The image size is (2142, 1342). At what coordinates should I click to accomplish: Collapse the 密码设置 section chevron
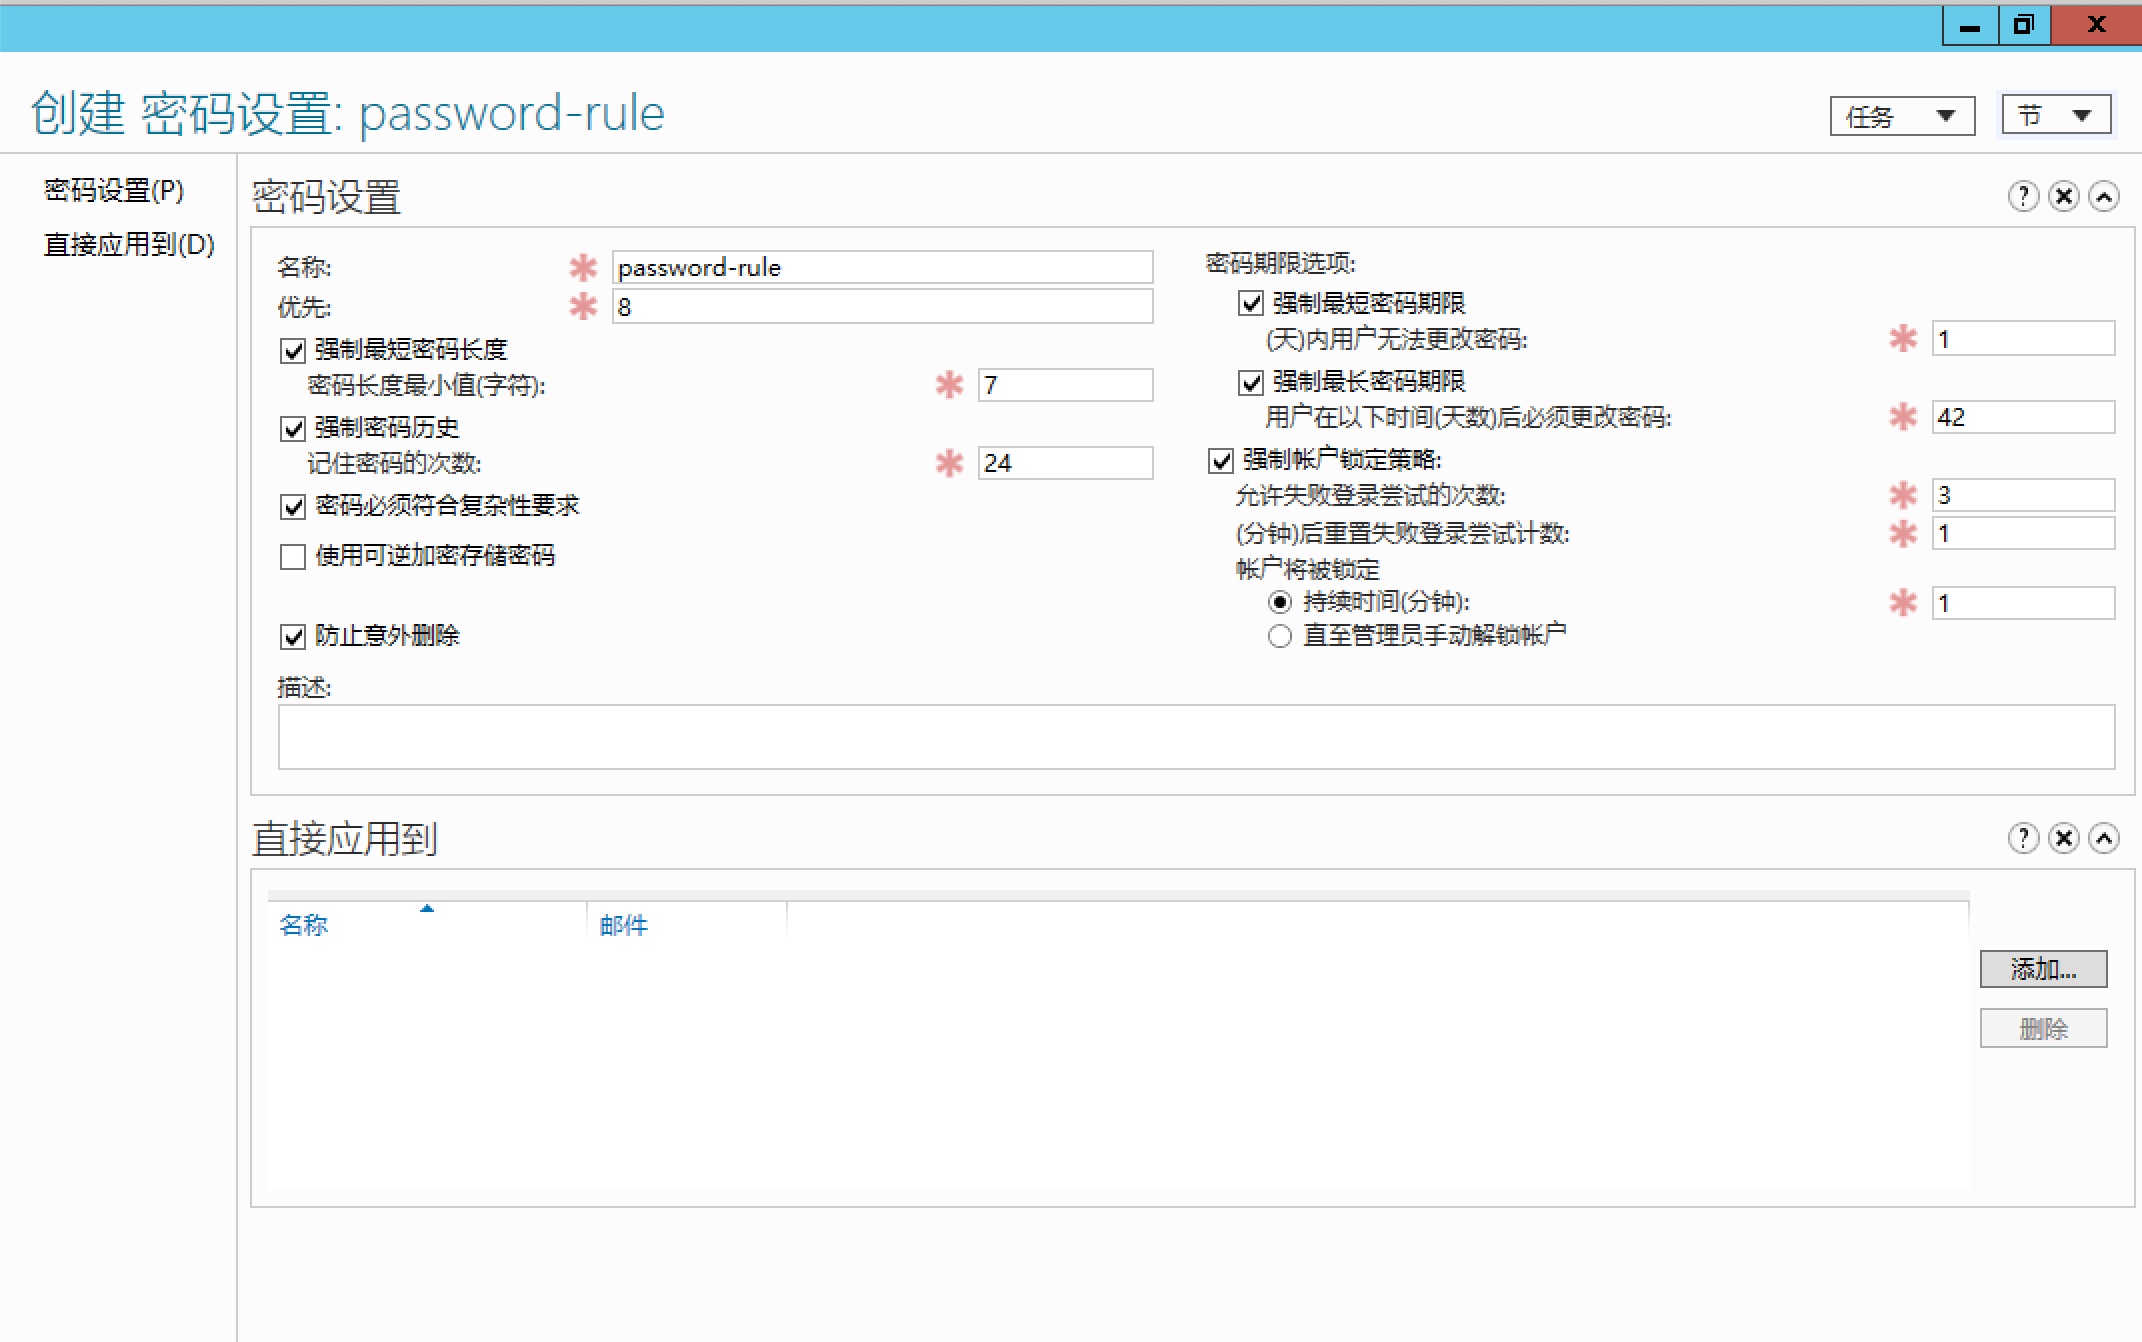pos(2104,196)
